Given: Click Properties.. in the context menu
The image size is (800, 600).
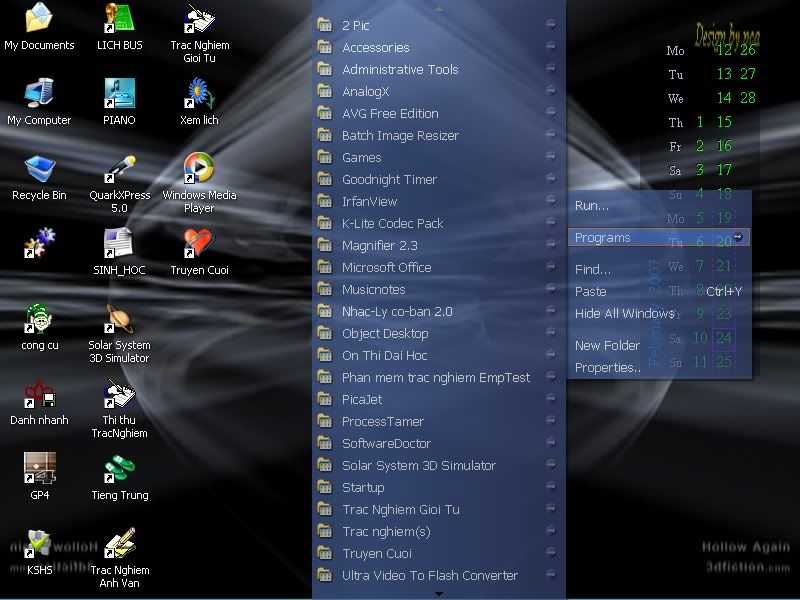Looking at the screenshot, I should tap(608, 368).
